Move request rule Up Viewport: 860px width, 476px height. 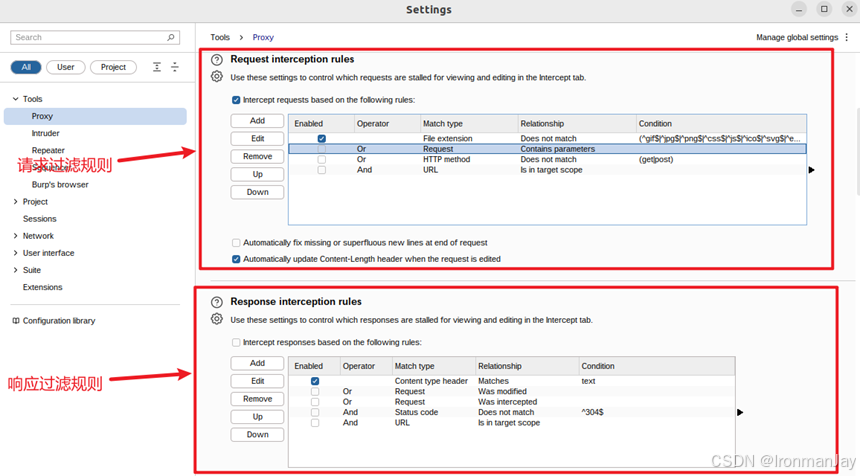click(x=257, y=174)
